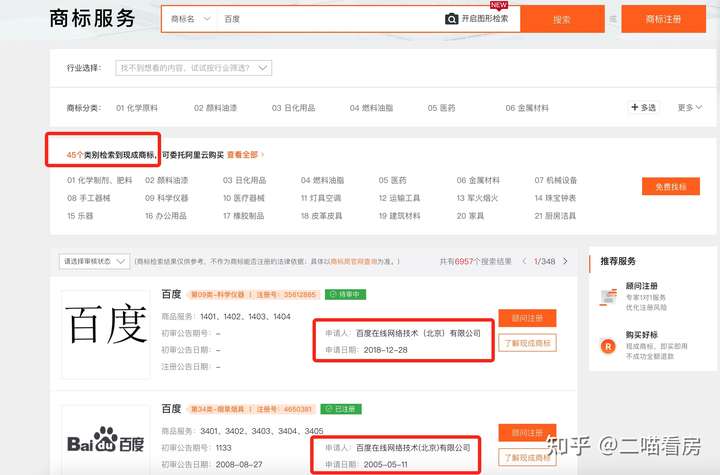Image resolution: width=720 pixels, height=475 pixels.
Task: Click the 商标服务 page title
Action: tap(92, 19)
